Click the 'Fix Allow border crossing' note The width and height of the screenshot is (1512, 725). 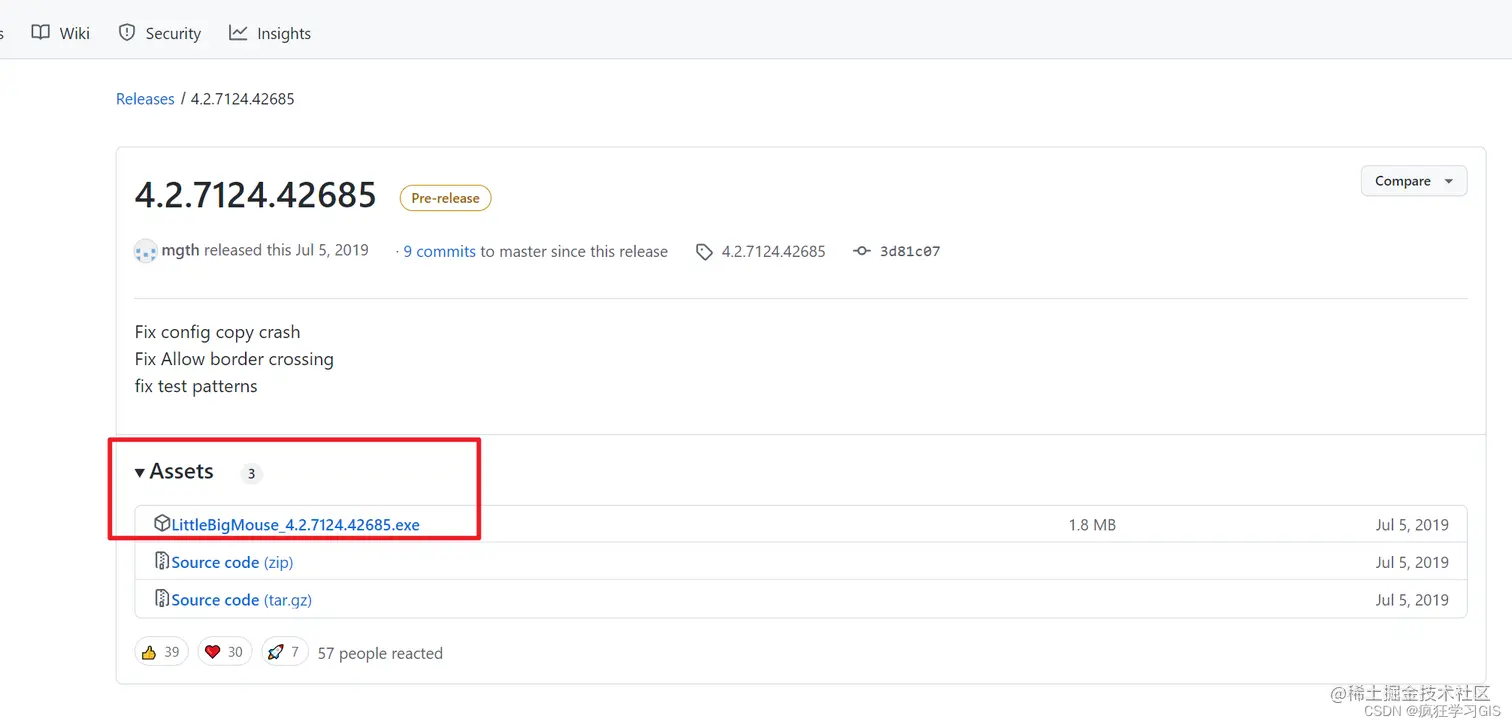click(x=234, y=359)
